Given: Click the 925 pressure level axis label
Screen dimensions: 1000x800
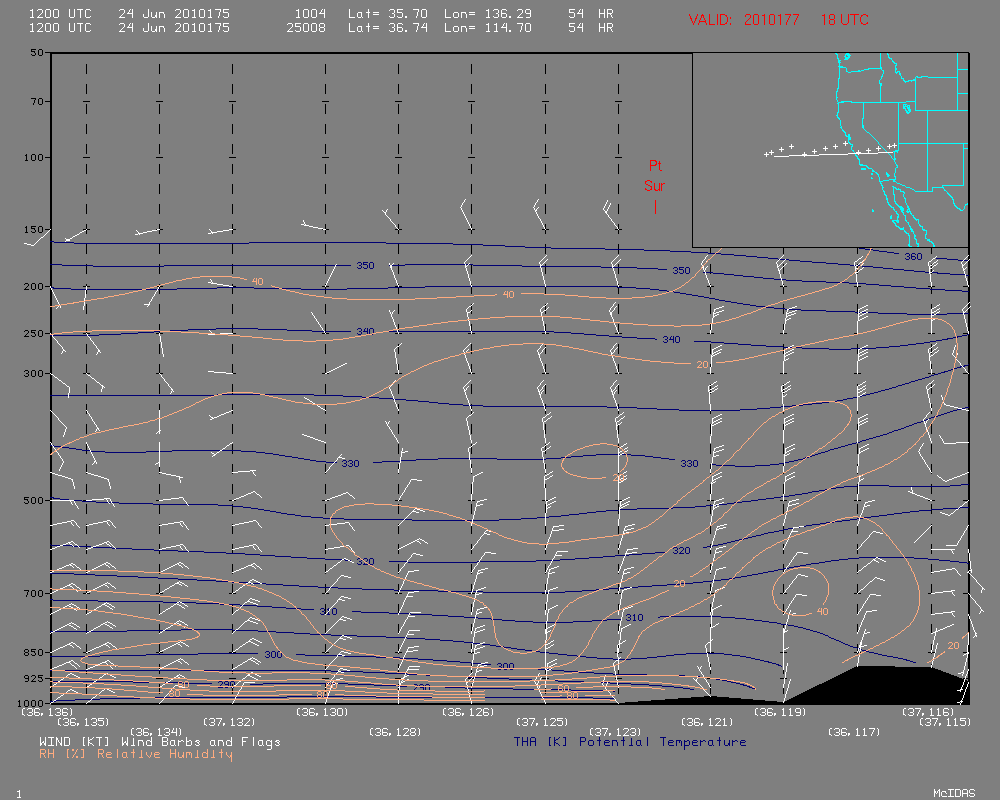Looking at the screenshot, I should click(x=34, y=678).
